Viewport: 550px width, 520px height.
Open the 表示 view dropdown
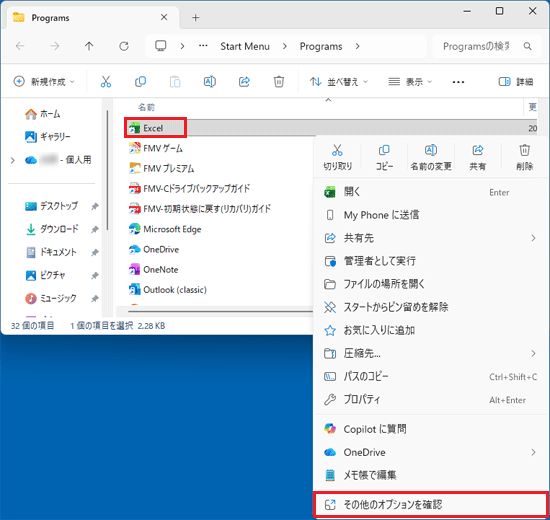click(x=410, y=82)
